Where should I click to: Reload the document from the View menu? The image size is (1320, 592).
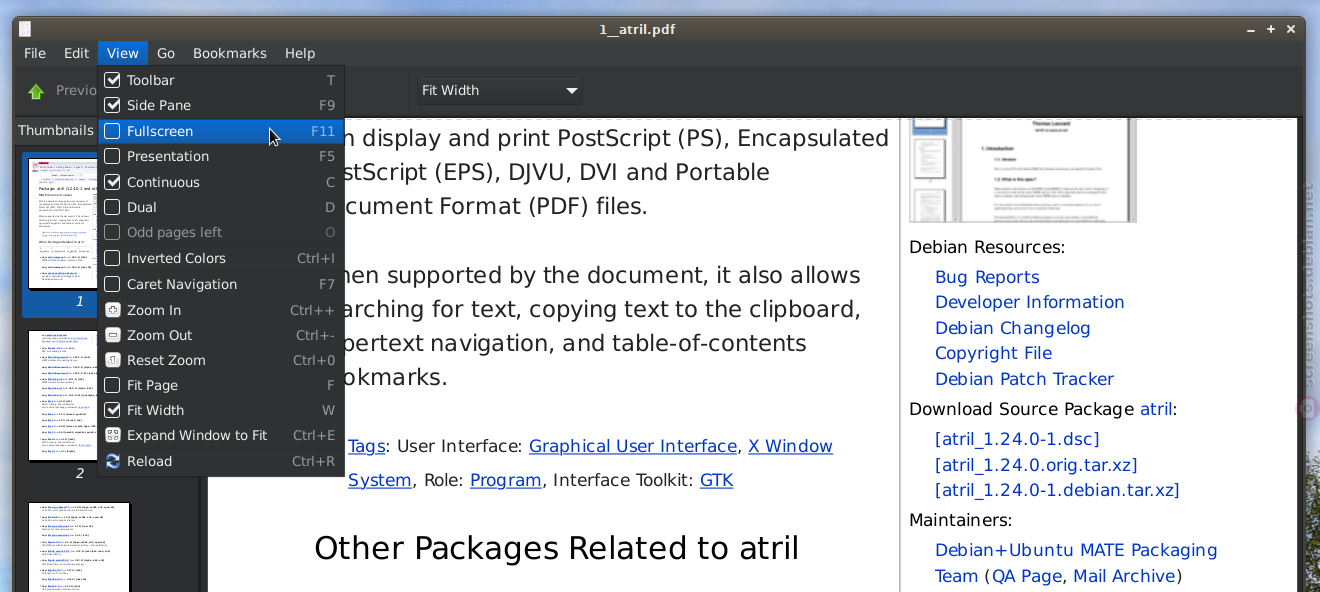[x=221, y=461]
